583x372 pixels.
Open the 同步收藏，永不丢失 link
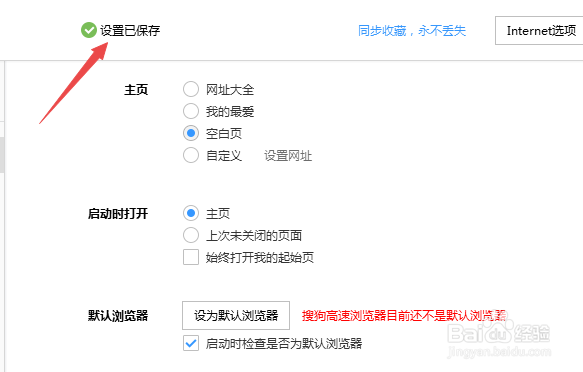[x=412, y=30]
